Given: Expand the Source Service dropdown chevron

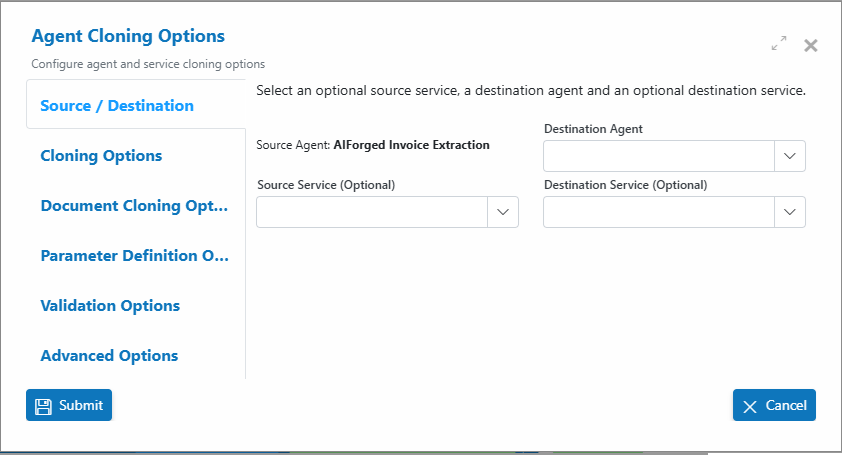Looking at the screenshot, I should [503, 212].
